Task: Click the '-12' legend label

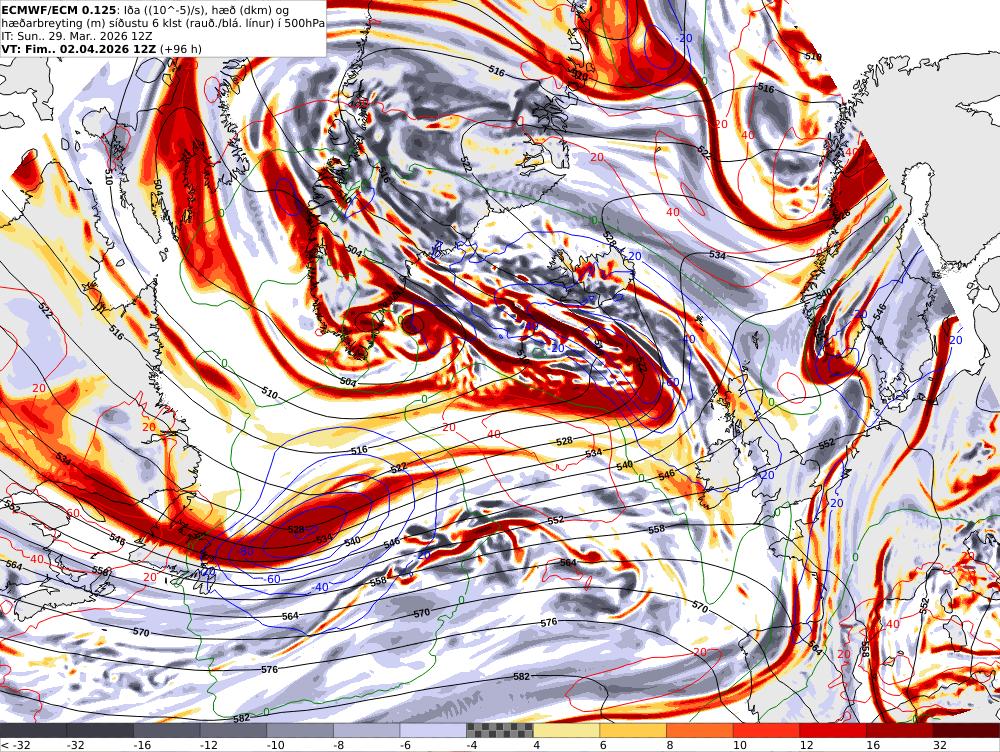Action: click(x=210, y=745)
